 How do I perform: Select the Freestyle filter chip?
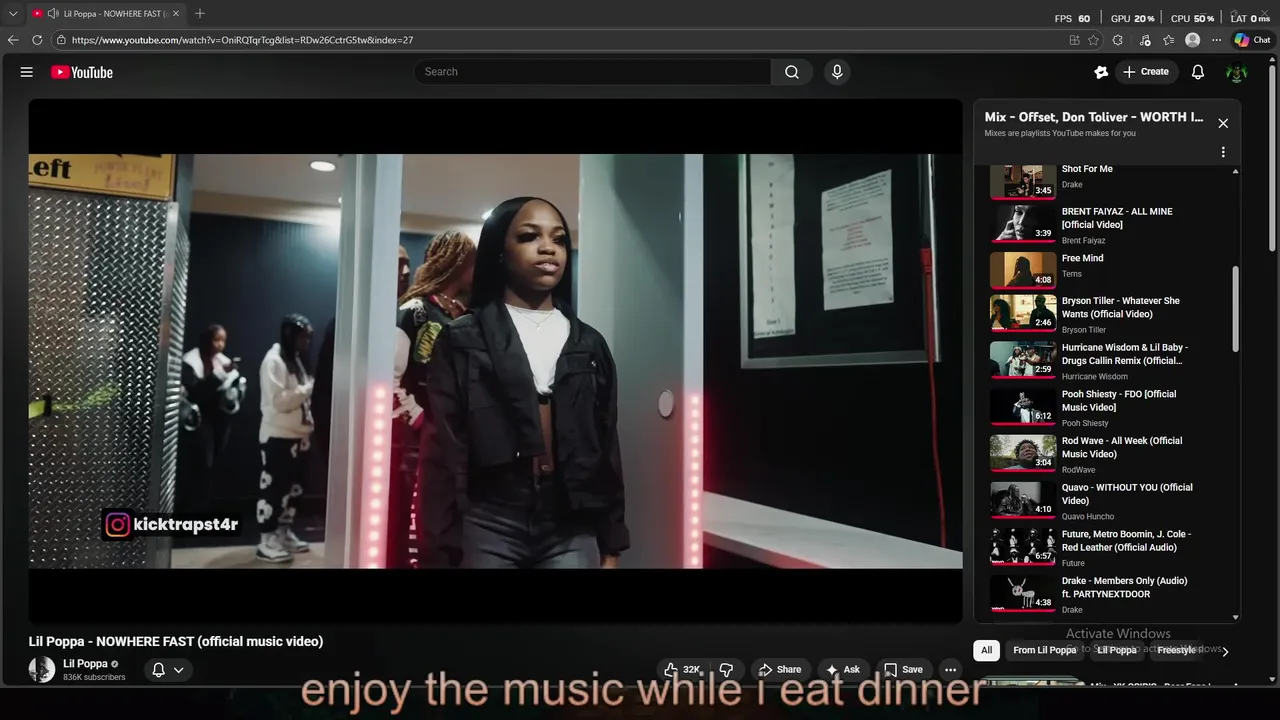click(1177, 650)
